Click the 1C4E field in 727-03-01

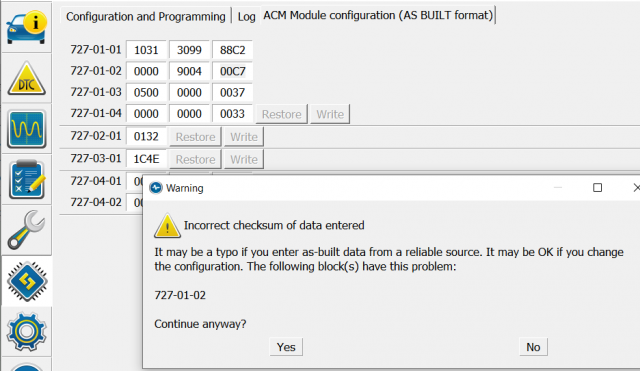[146, 159]
